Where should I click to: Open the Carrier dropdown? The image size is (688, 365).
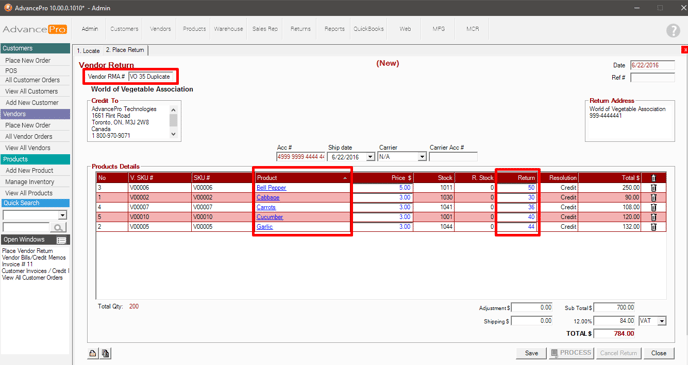point(422,157)
